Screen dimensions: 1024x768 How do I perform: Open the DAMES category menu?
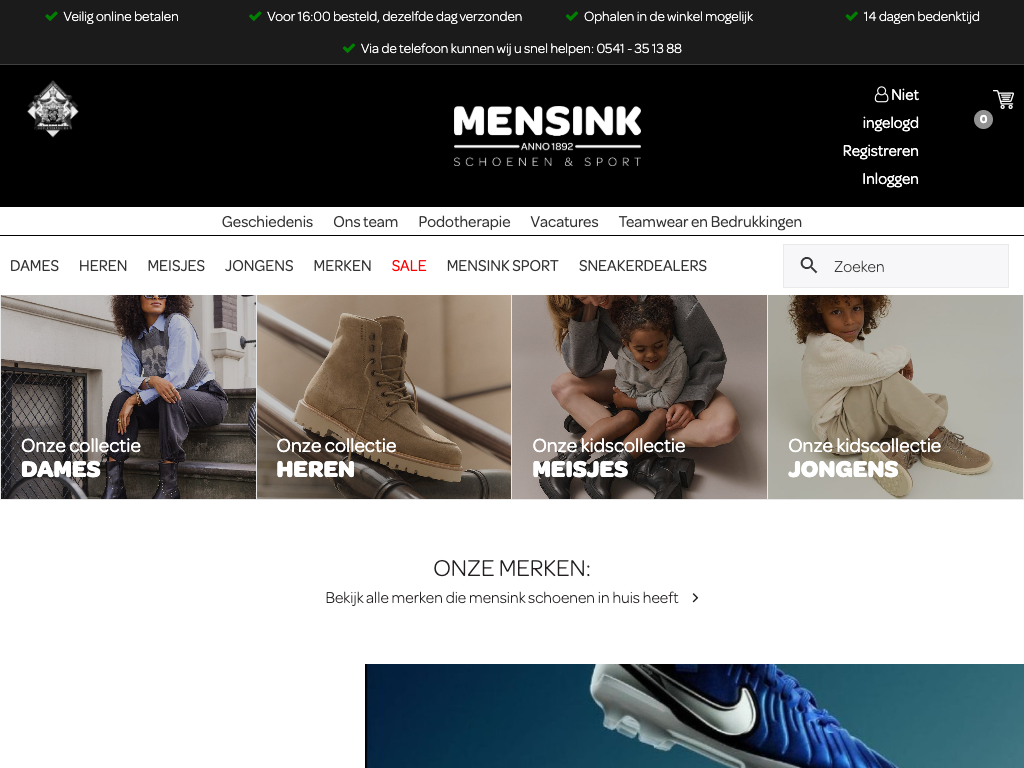pos(35,266)
